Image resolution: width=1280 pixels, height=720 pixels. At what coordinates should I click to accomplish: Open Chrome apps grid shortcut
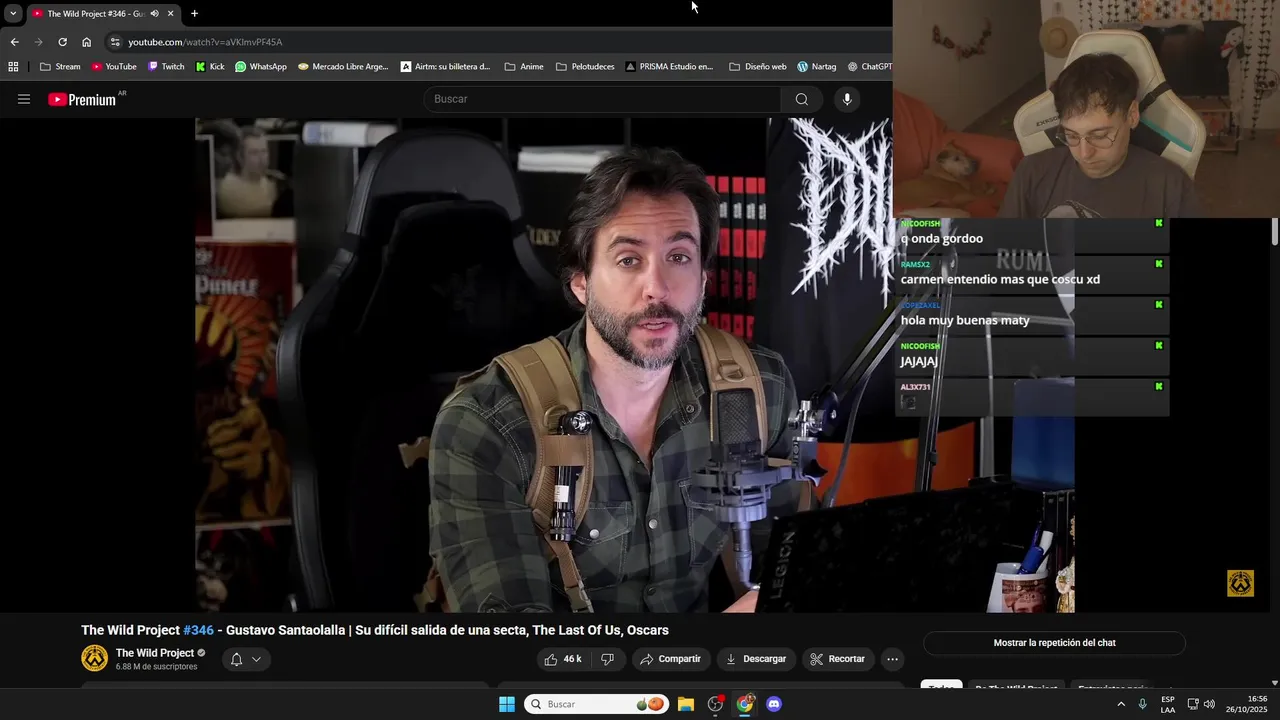click(13, 67)
